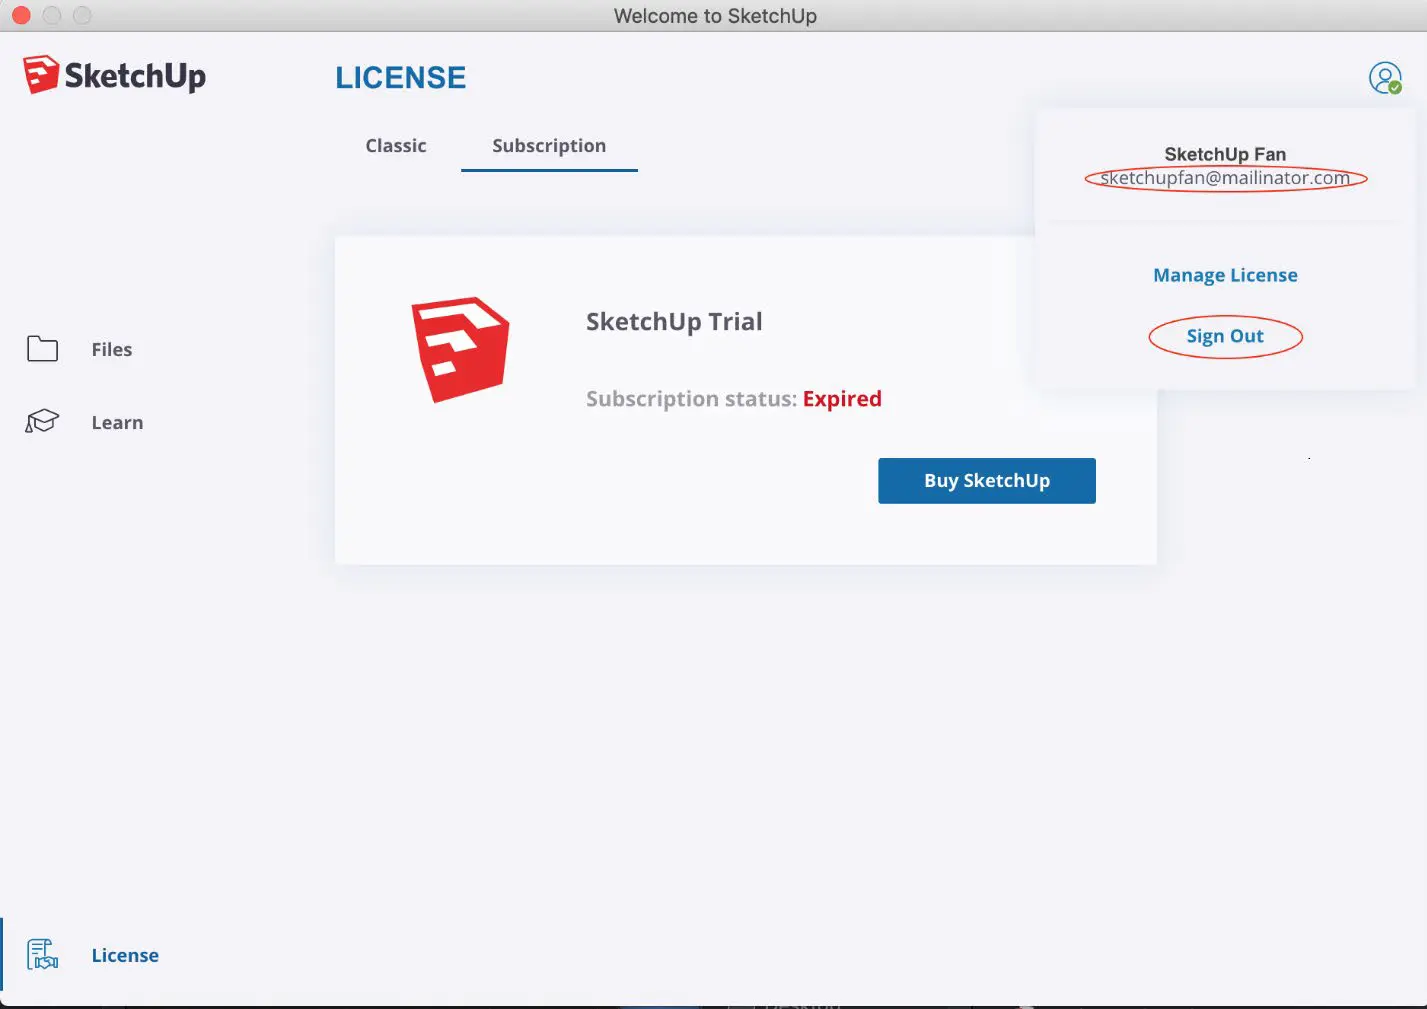Click the Welcome to SketchUp window title
This screenshot has width=1427, height=1009.
click(x=715, y=16)
